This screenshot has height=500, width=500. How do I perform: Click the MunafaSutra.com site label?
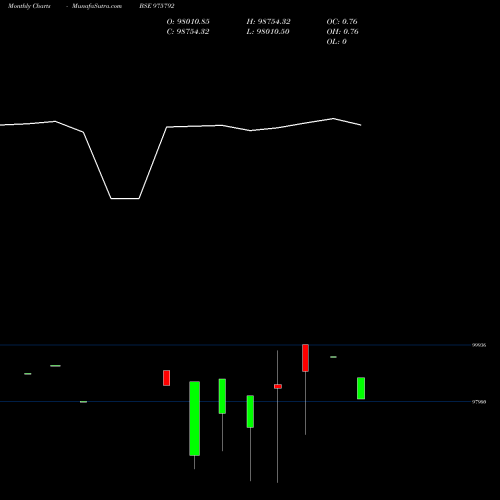click(x=97, y=6)
